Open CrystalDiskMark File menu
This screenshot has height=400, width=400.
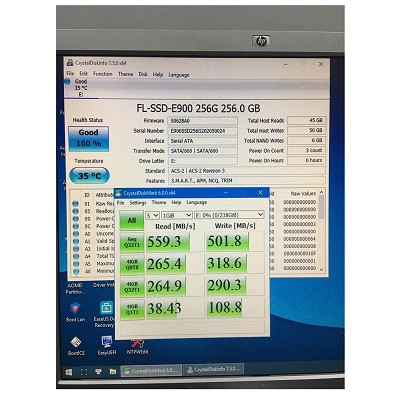coord(121,203)
